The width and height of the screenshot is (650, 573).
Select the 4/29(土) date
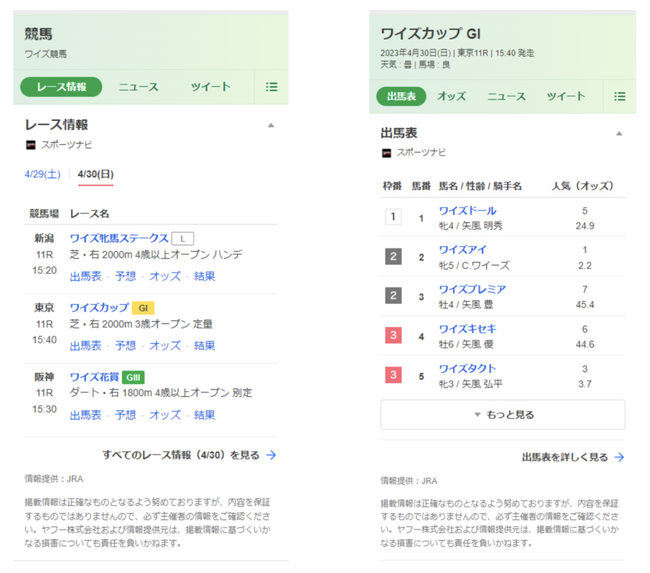[42, 175]
